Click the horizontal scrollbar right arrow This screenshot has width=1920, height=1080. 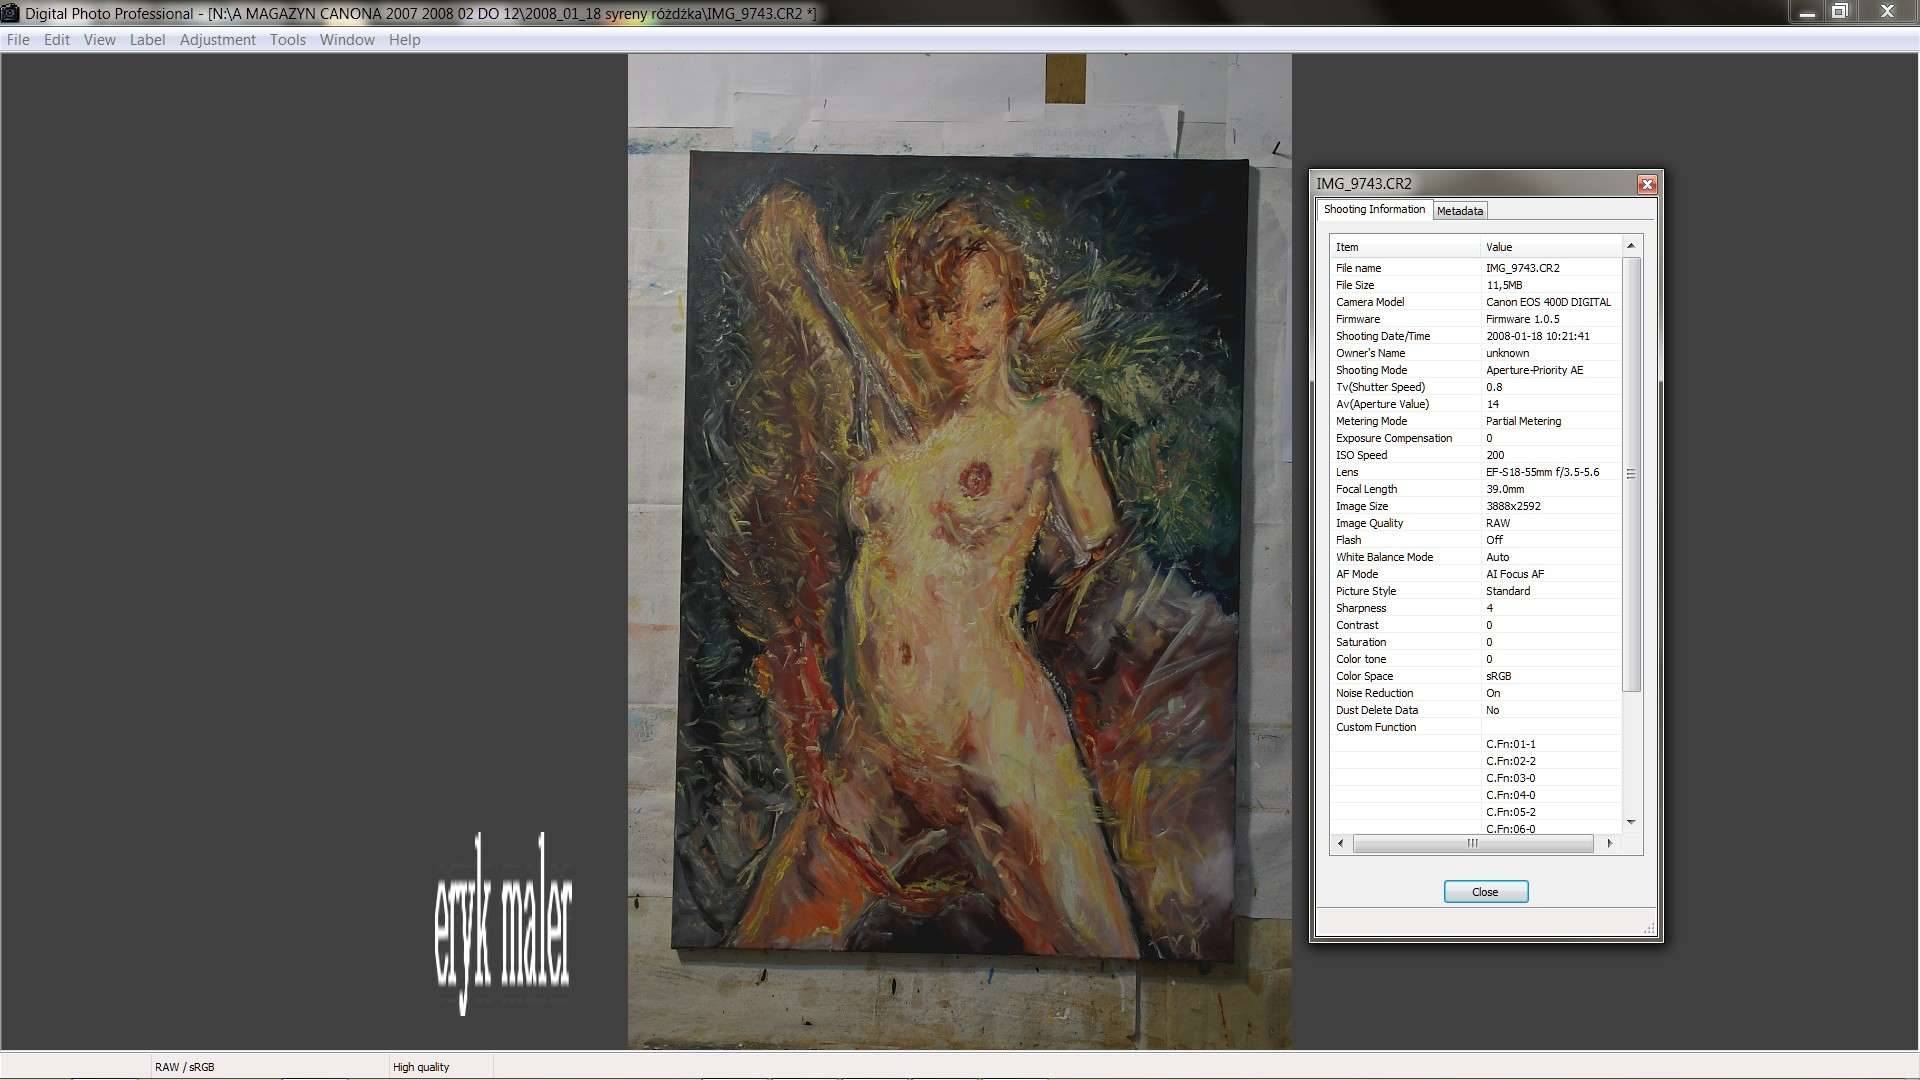(1609, 843)
